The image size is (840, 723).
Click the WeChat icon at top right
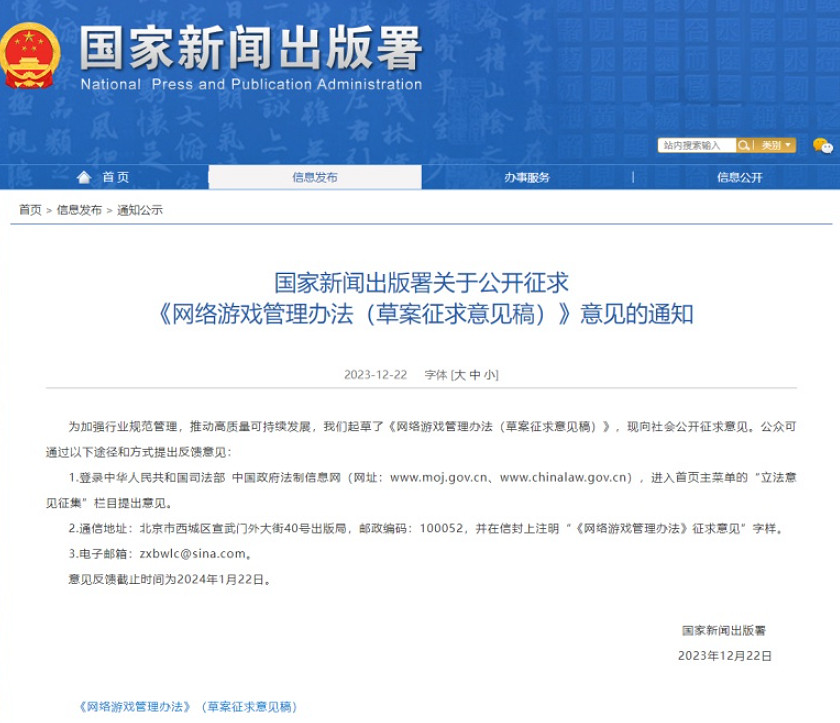coord(822,147)
